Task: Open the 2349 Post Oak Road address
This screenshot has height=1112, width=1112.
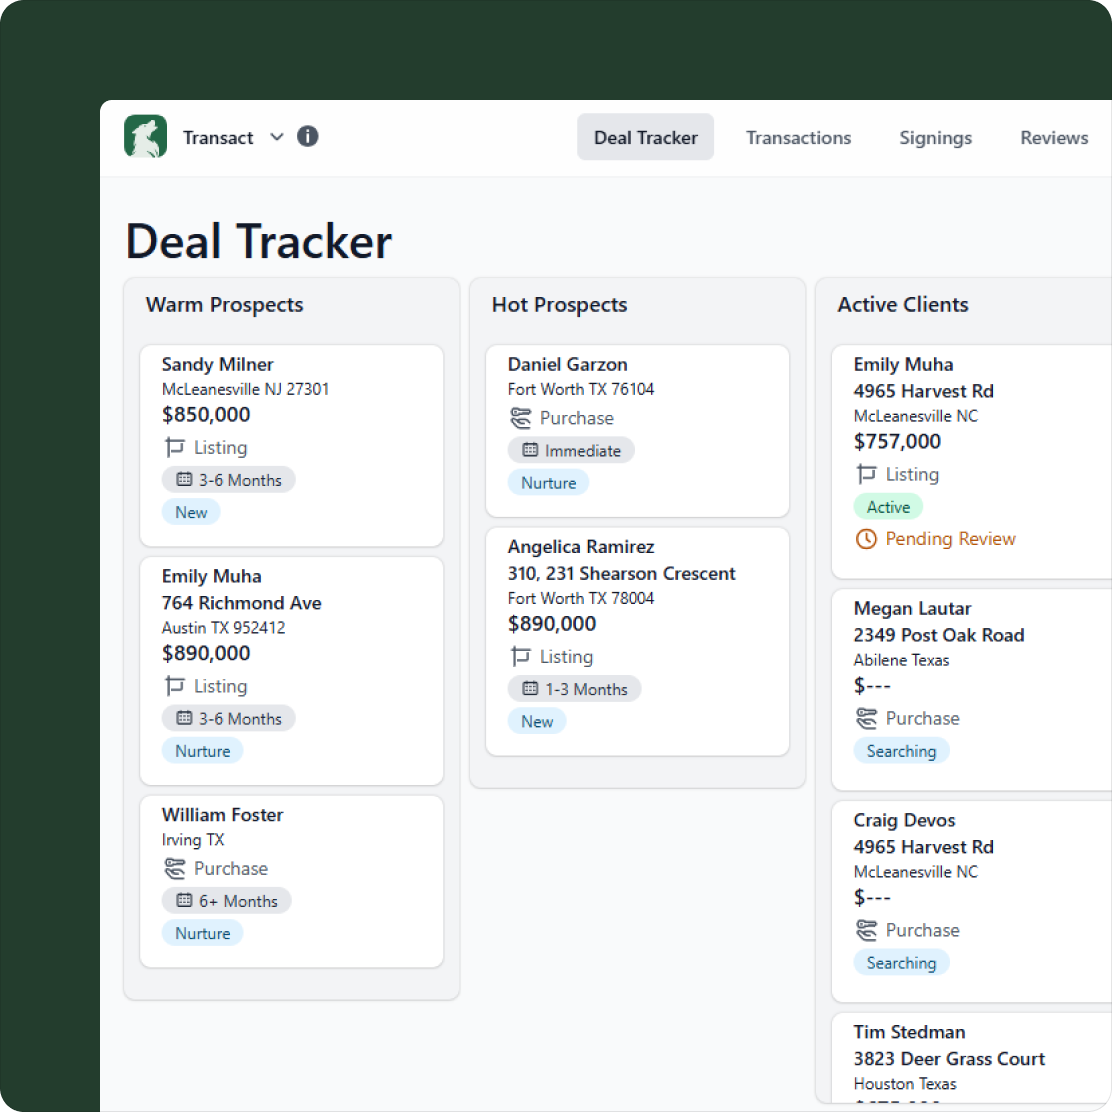Action: coord(939,635)
